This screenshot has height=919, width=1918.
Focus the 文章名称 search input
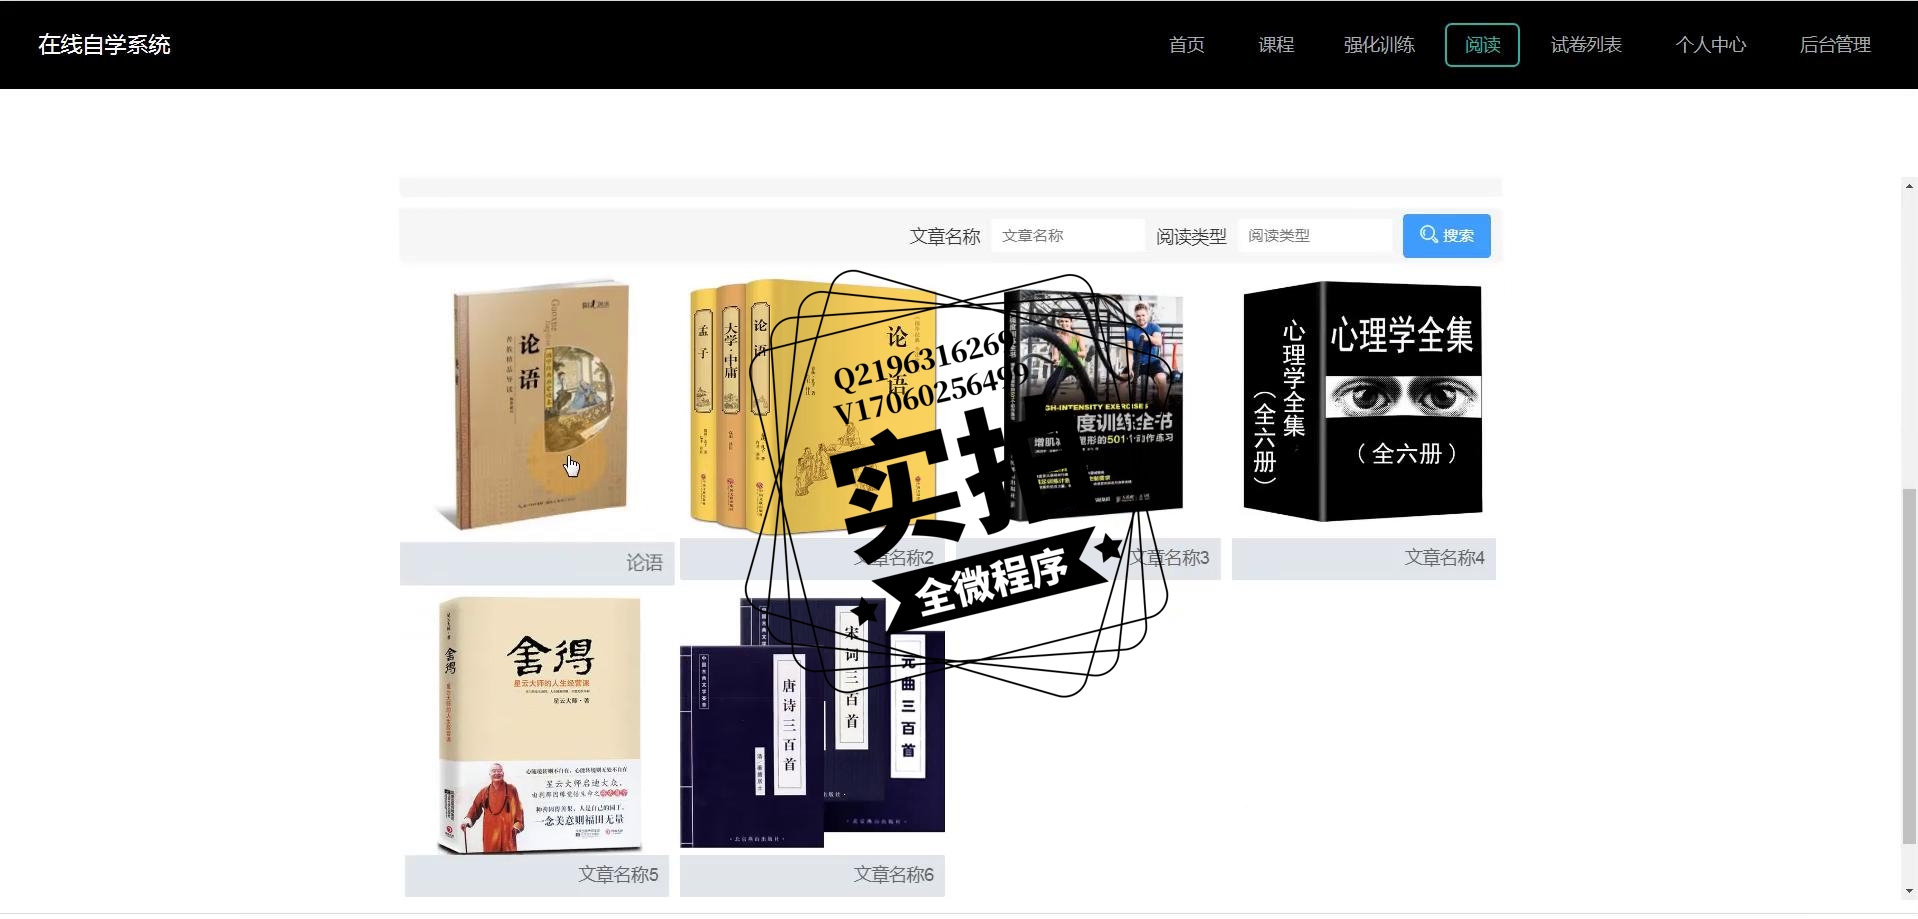tap(1068, 236)
